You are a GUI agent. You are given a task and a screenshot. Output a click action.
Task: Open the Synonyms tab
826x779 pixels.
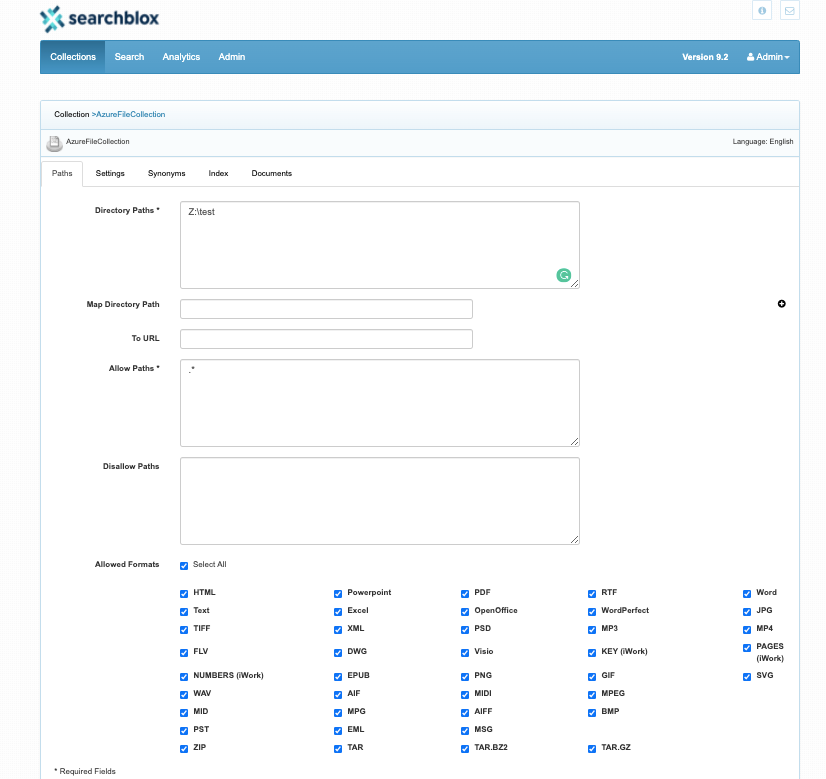click(x=166, y=173)
